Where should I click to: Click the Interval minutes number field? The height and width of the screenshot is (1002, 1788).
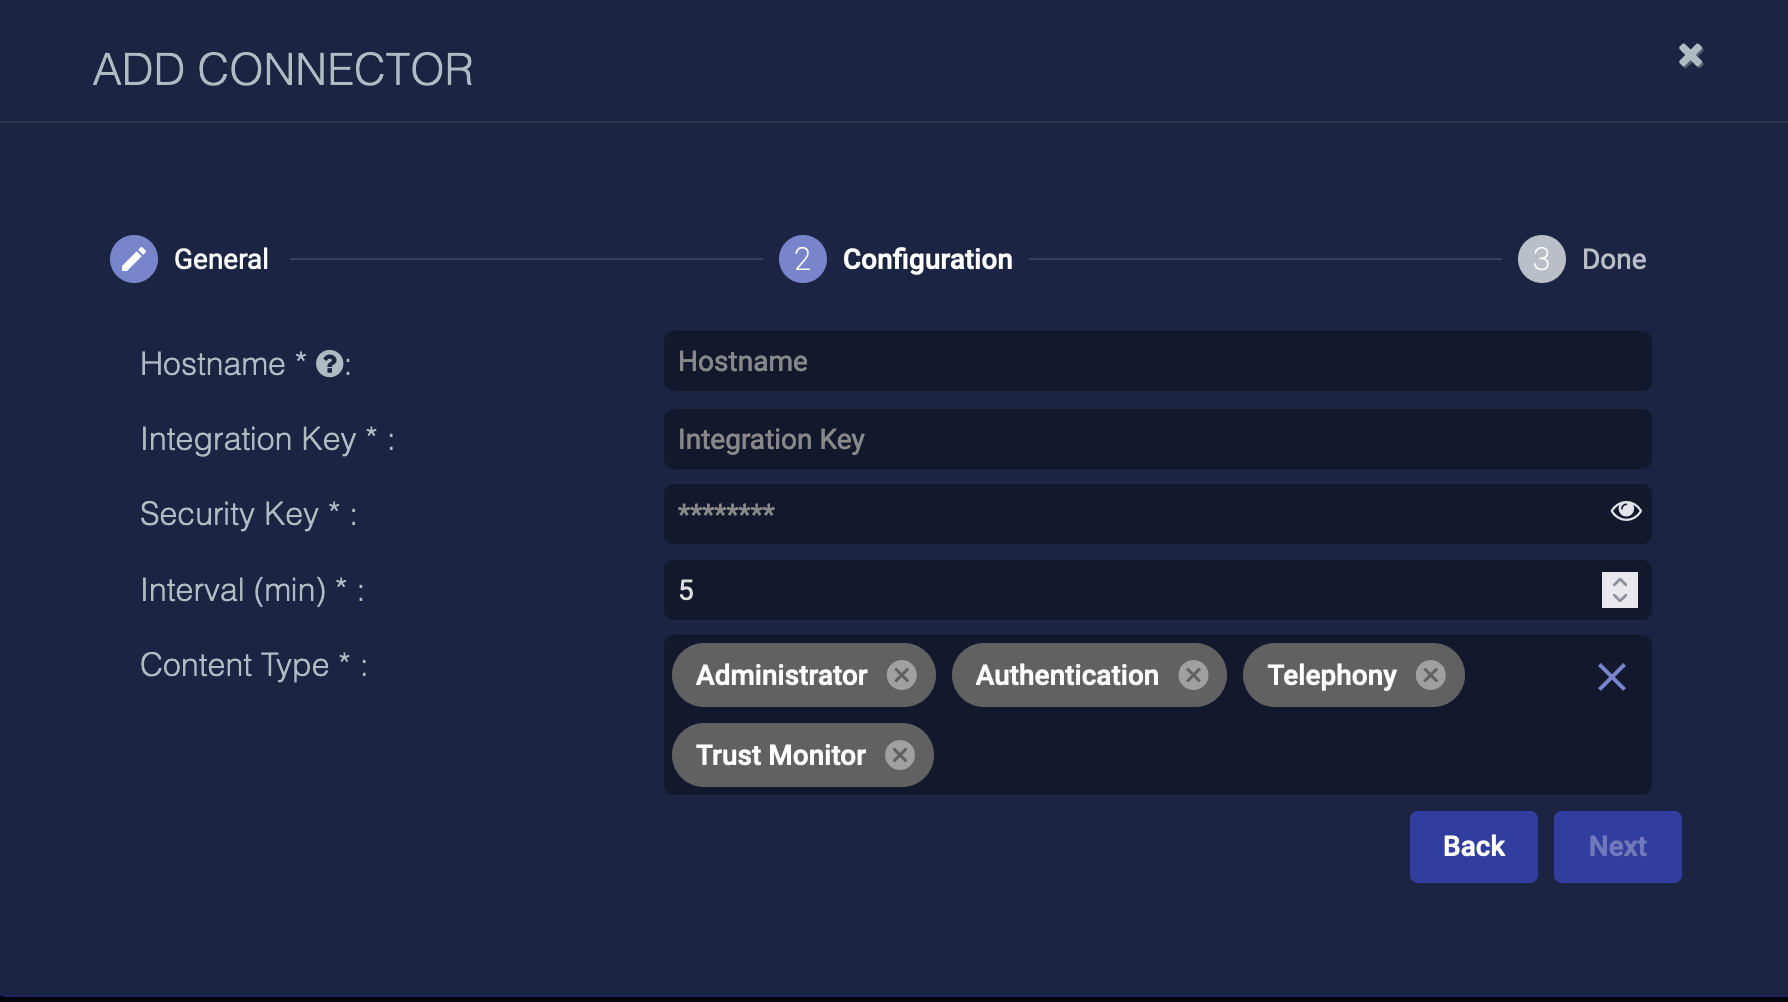(x=1130, y=590)
